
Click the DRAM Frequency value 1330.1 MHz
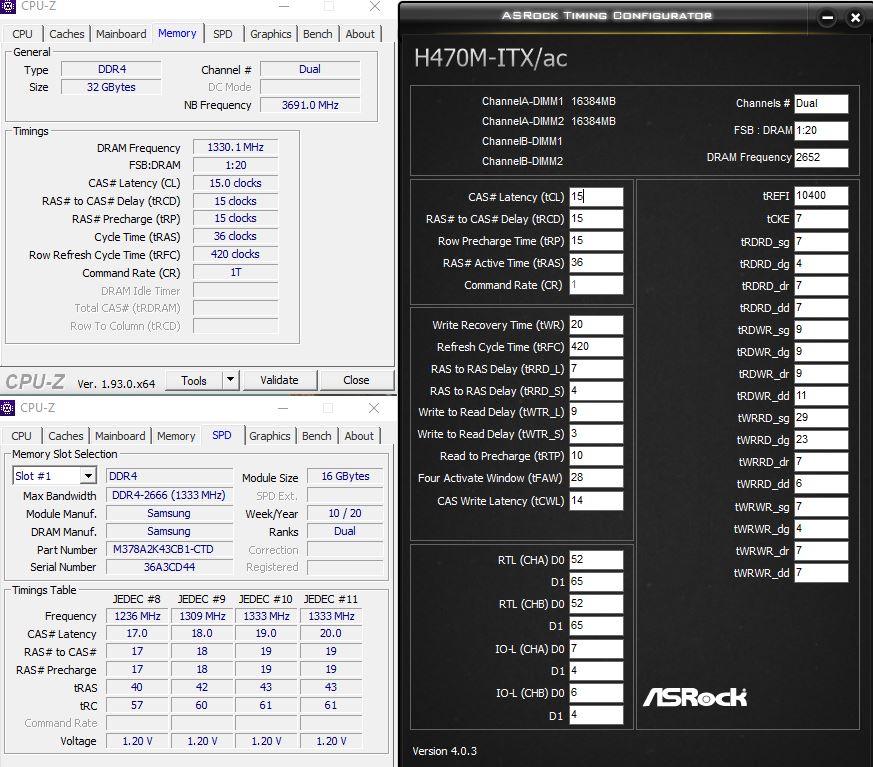tap(236, 148)
